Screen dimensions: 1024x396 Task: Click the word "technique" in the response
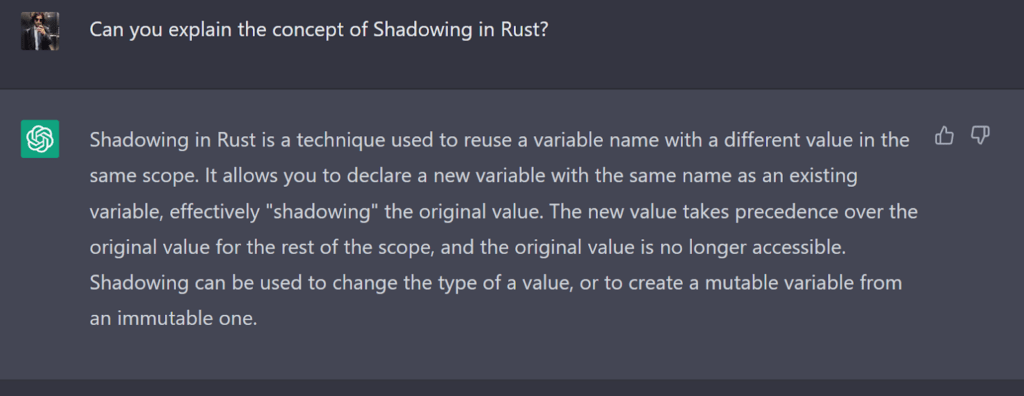(x=341, y=140)
